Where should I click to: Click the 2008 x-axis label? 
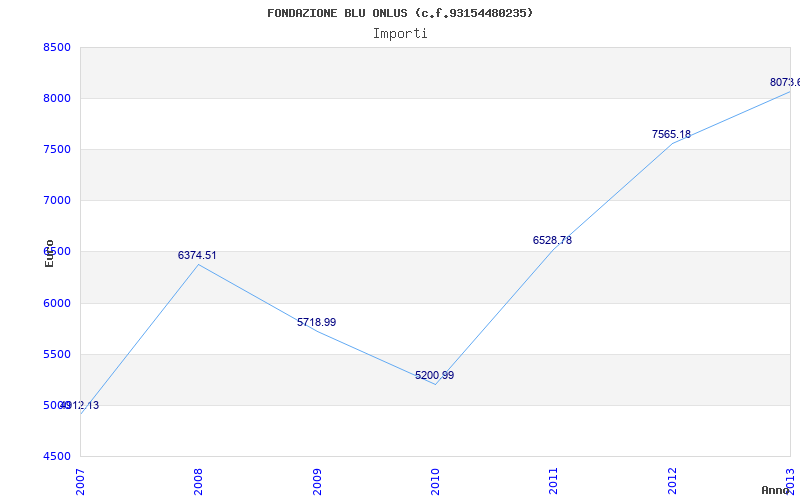click(x=198, y=481)
